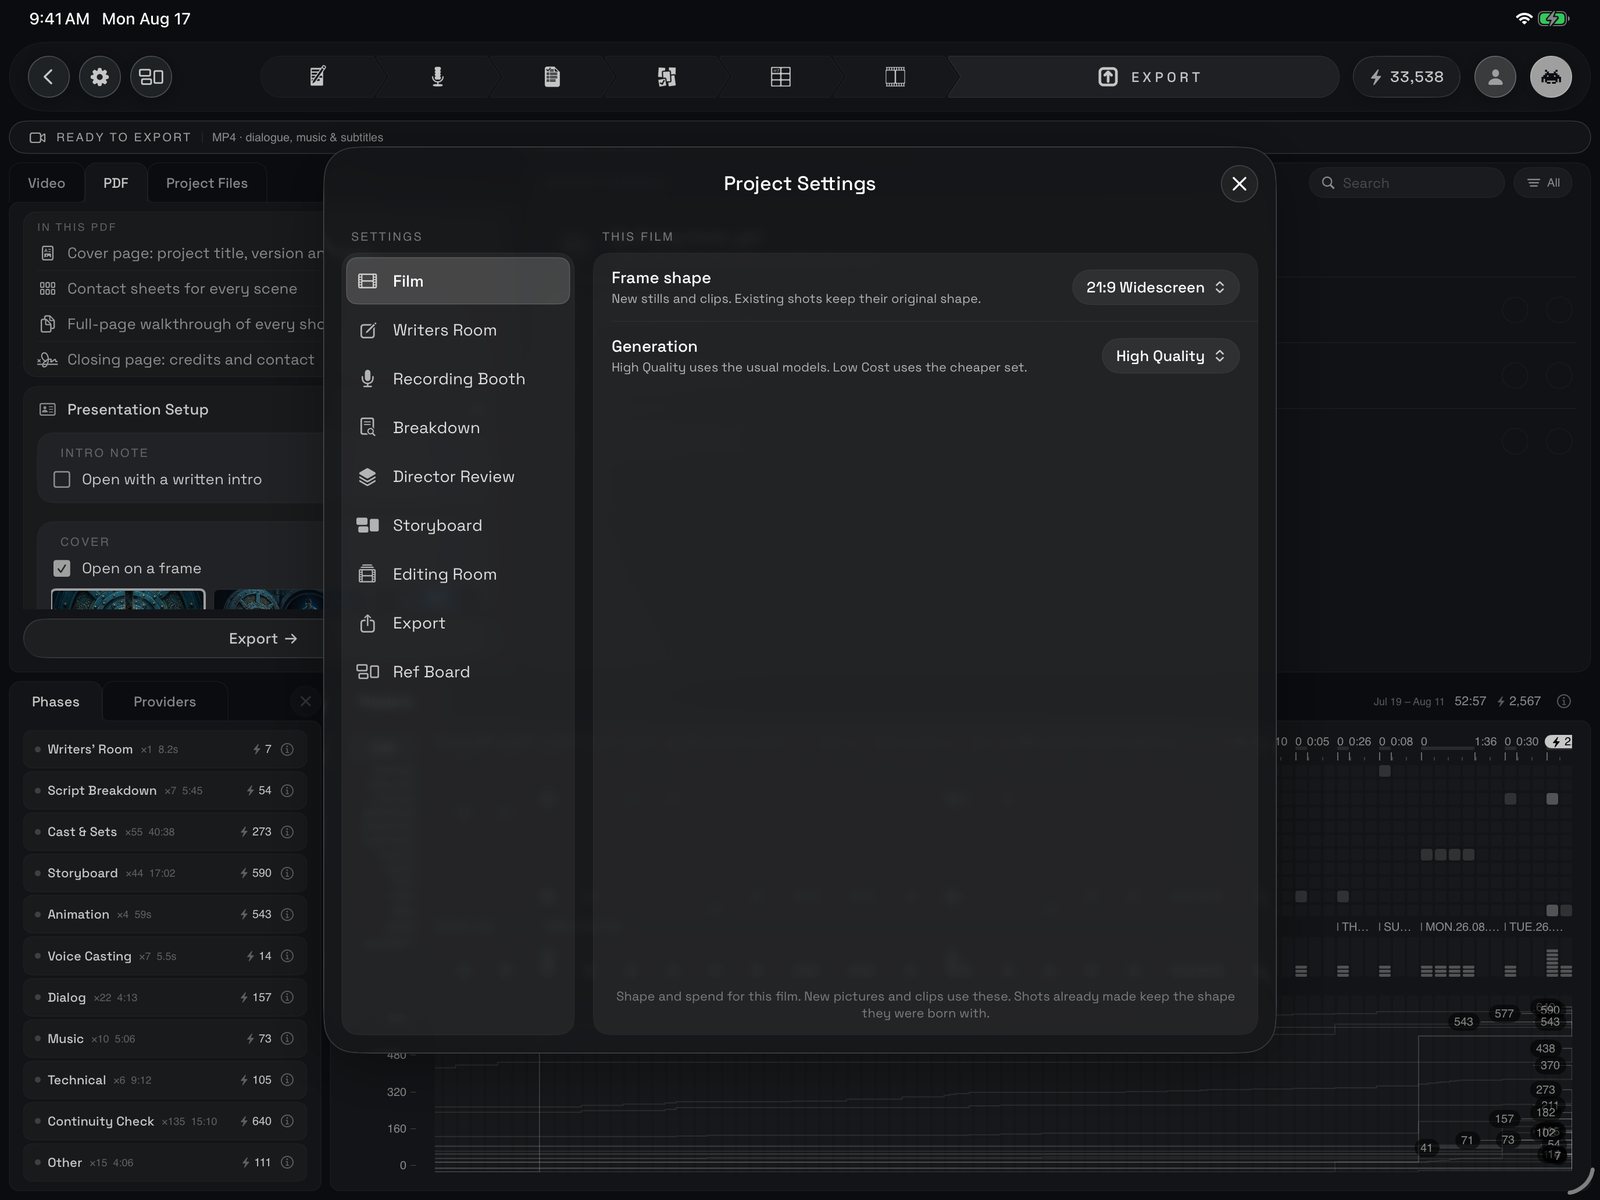The image size is (1600, 1200).
Task: Open the film strip editing stage icon
Action: (x=895, y=77)
